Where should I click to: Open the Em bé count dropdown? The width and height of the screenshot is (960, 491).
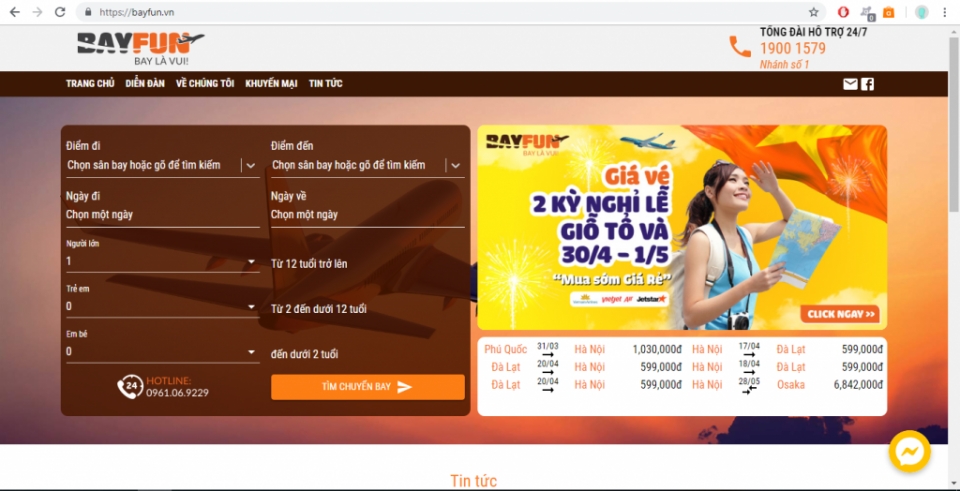(x=251, y=353)
